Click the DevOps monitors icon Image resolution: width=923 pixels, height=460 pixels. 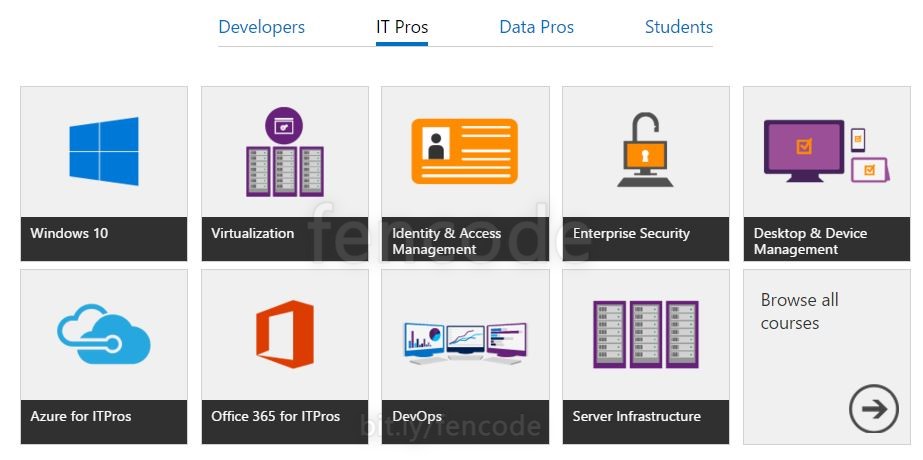point(465,342)
